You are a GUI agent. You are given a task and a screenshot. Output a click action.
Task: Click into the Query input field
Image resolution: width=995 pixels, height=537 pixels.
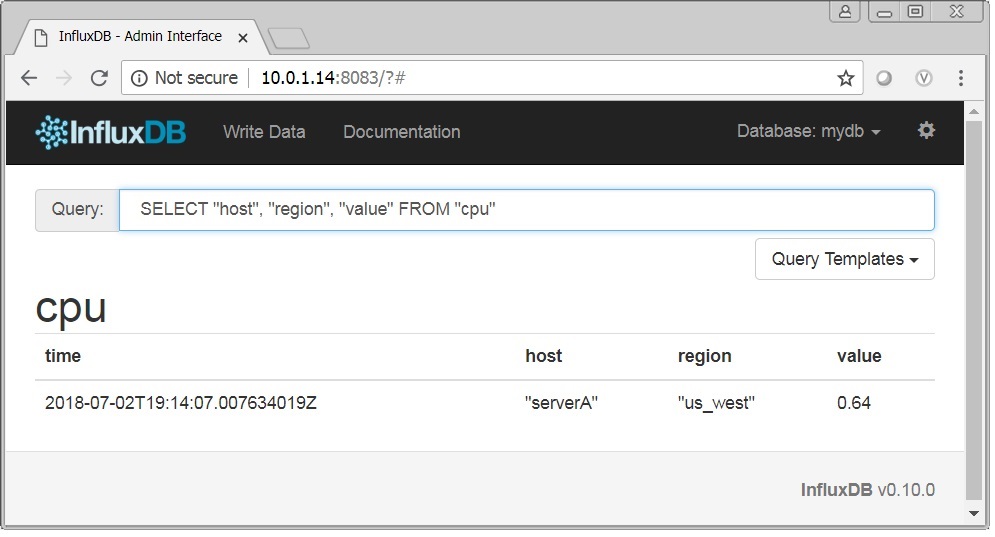[x=527, y=209]
